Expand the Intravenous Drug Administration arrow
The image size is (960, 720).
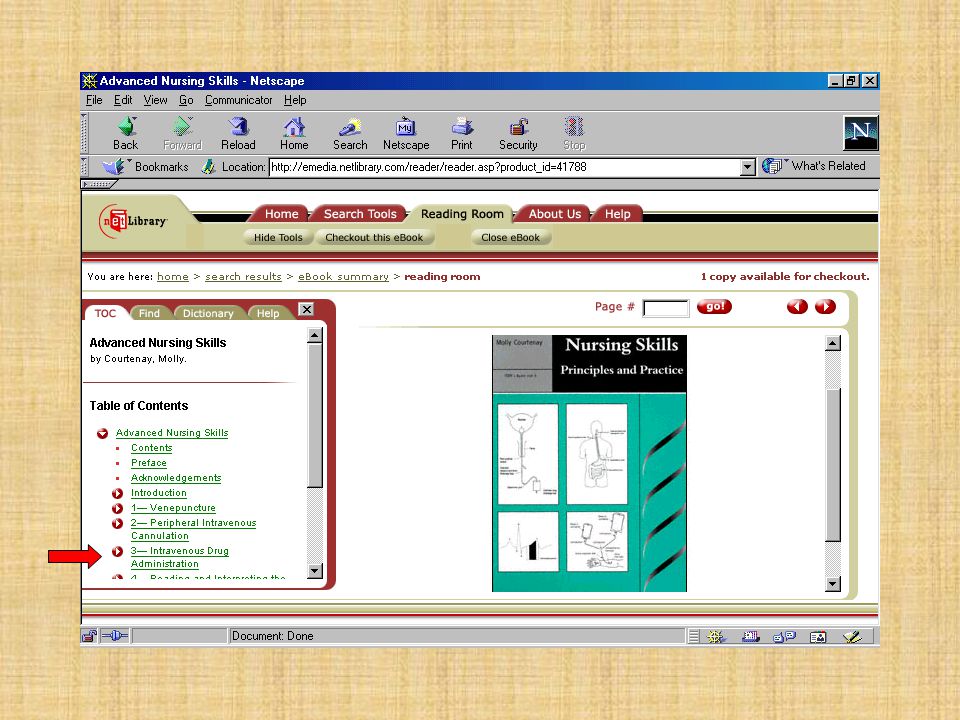(118, 552)
